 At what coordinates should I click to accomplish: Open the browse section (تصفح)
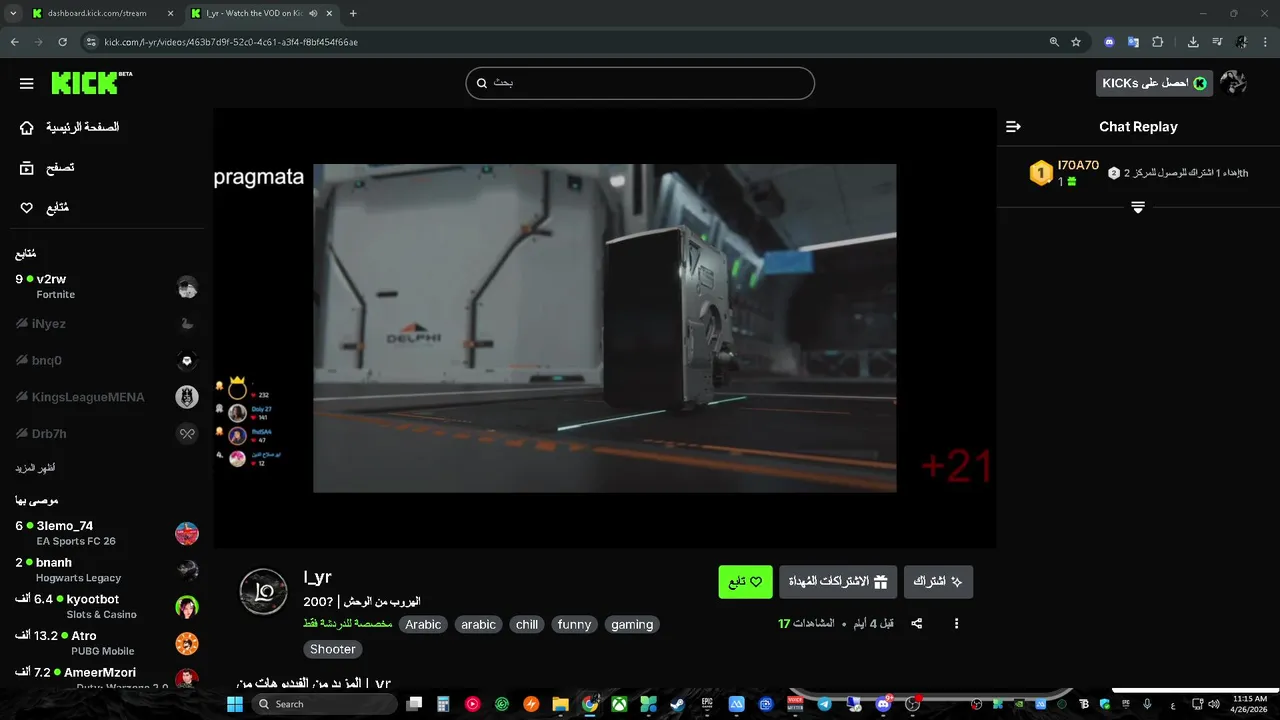pos(60,168)
